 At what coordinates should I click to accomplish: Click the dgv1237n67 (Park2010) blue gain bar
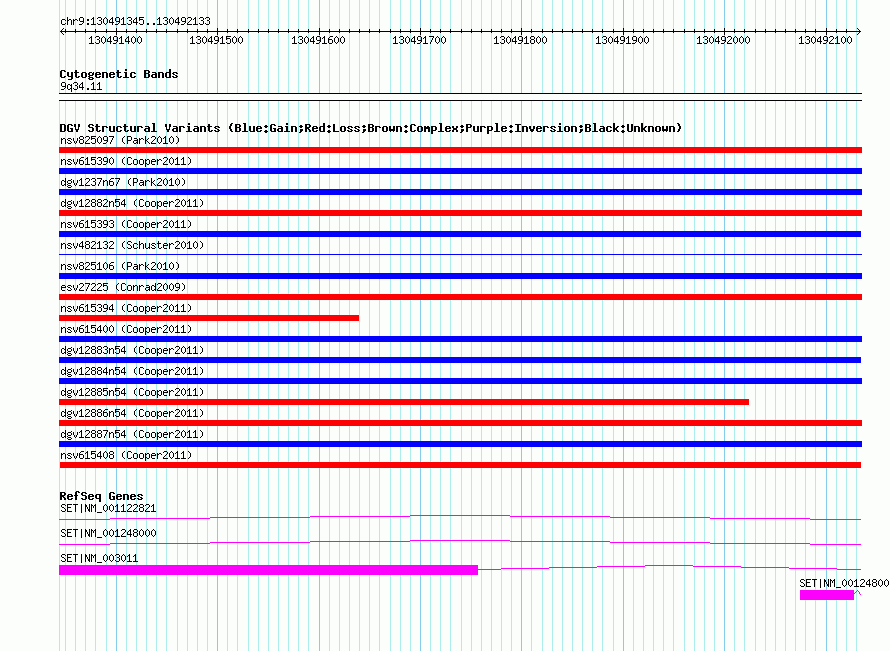pos(460,192)
